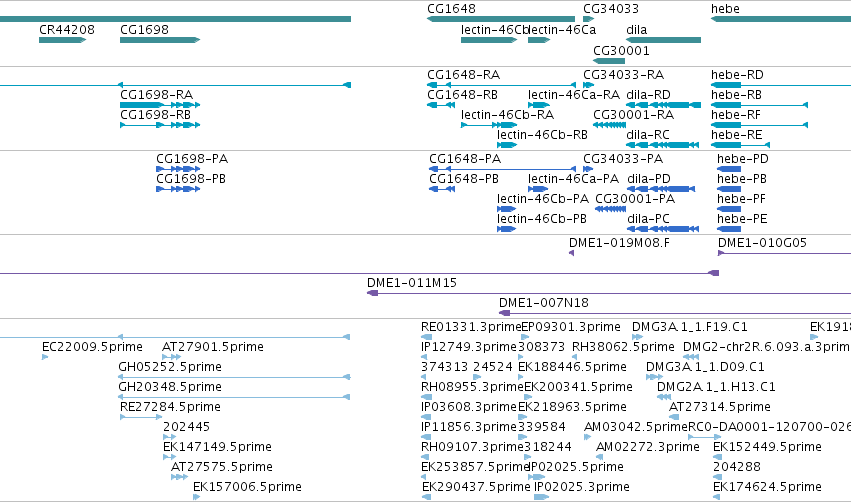Select EST AT27575.5prime
The image size is (851, 502).
(180, 477)
